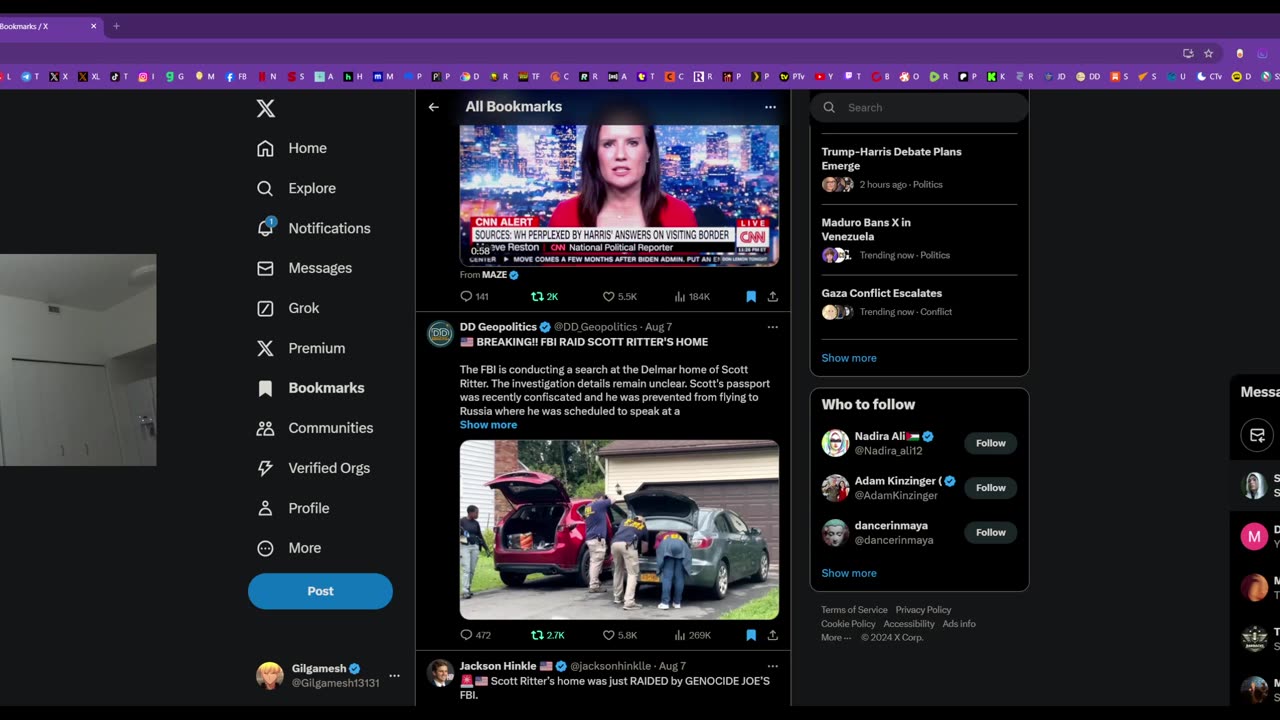Share the DD Geopolitics post

point(772,635)
